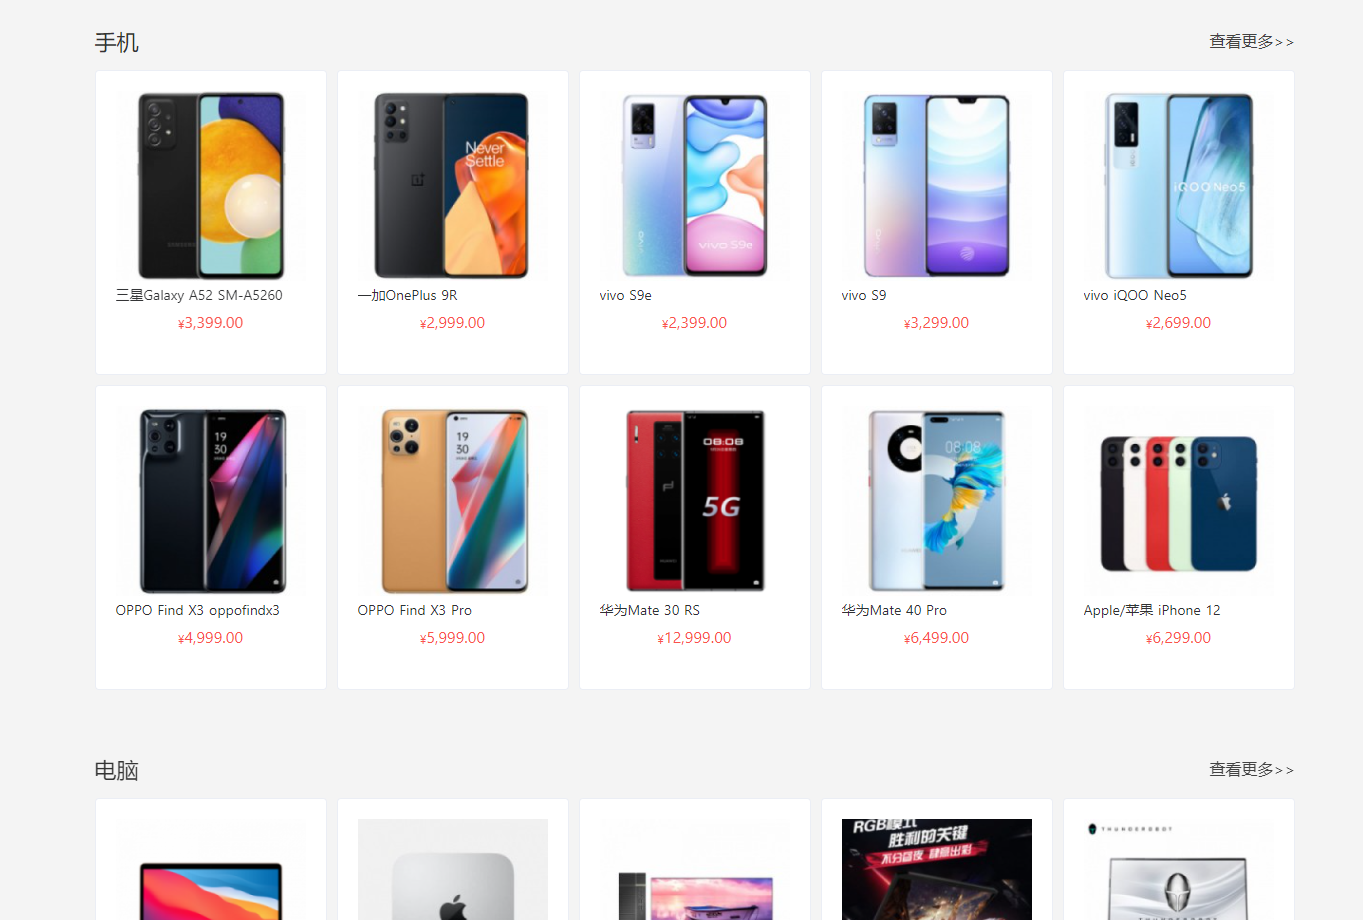Click 查看更多 link in 电脑 section

tap(1251, 770)
